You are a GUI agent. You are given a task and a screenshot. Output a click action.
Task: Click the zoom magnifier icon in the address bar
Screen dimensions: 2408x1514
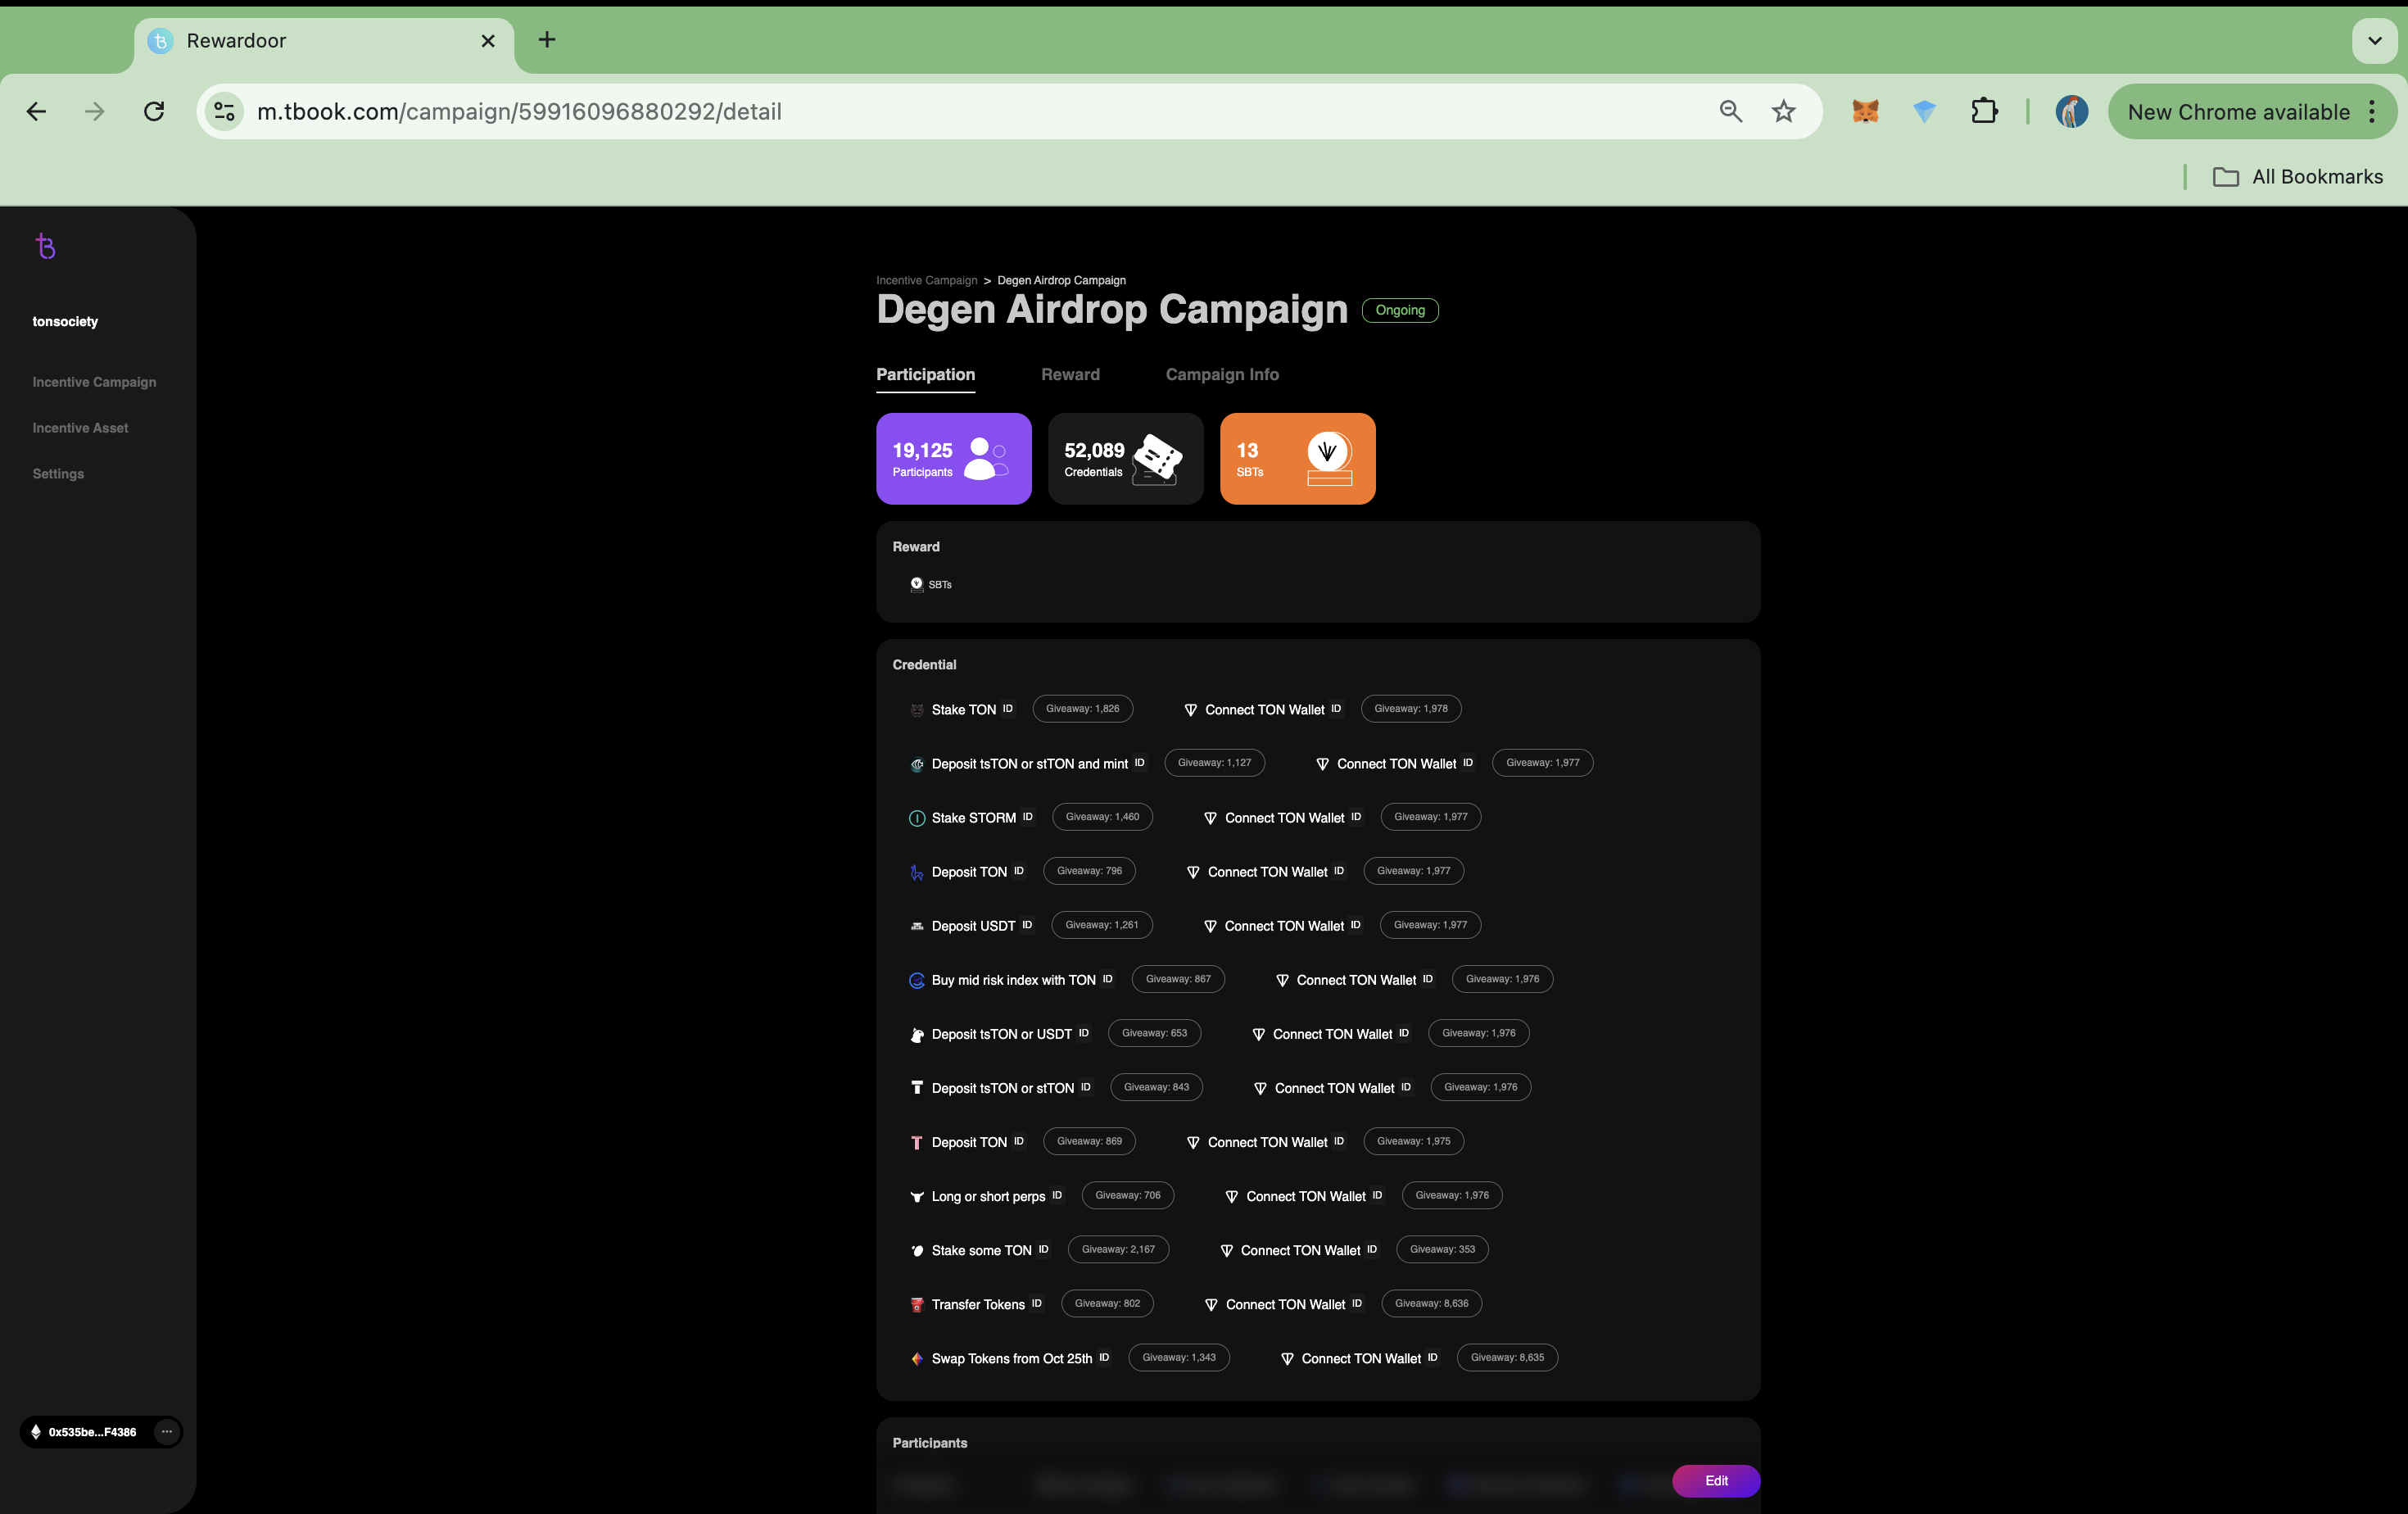coord(1730,111)
